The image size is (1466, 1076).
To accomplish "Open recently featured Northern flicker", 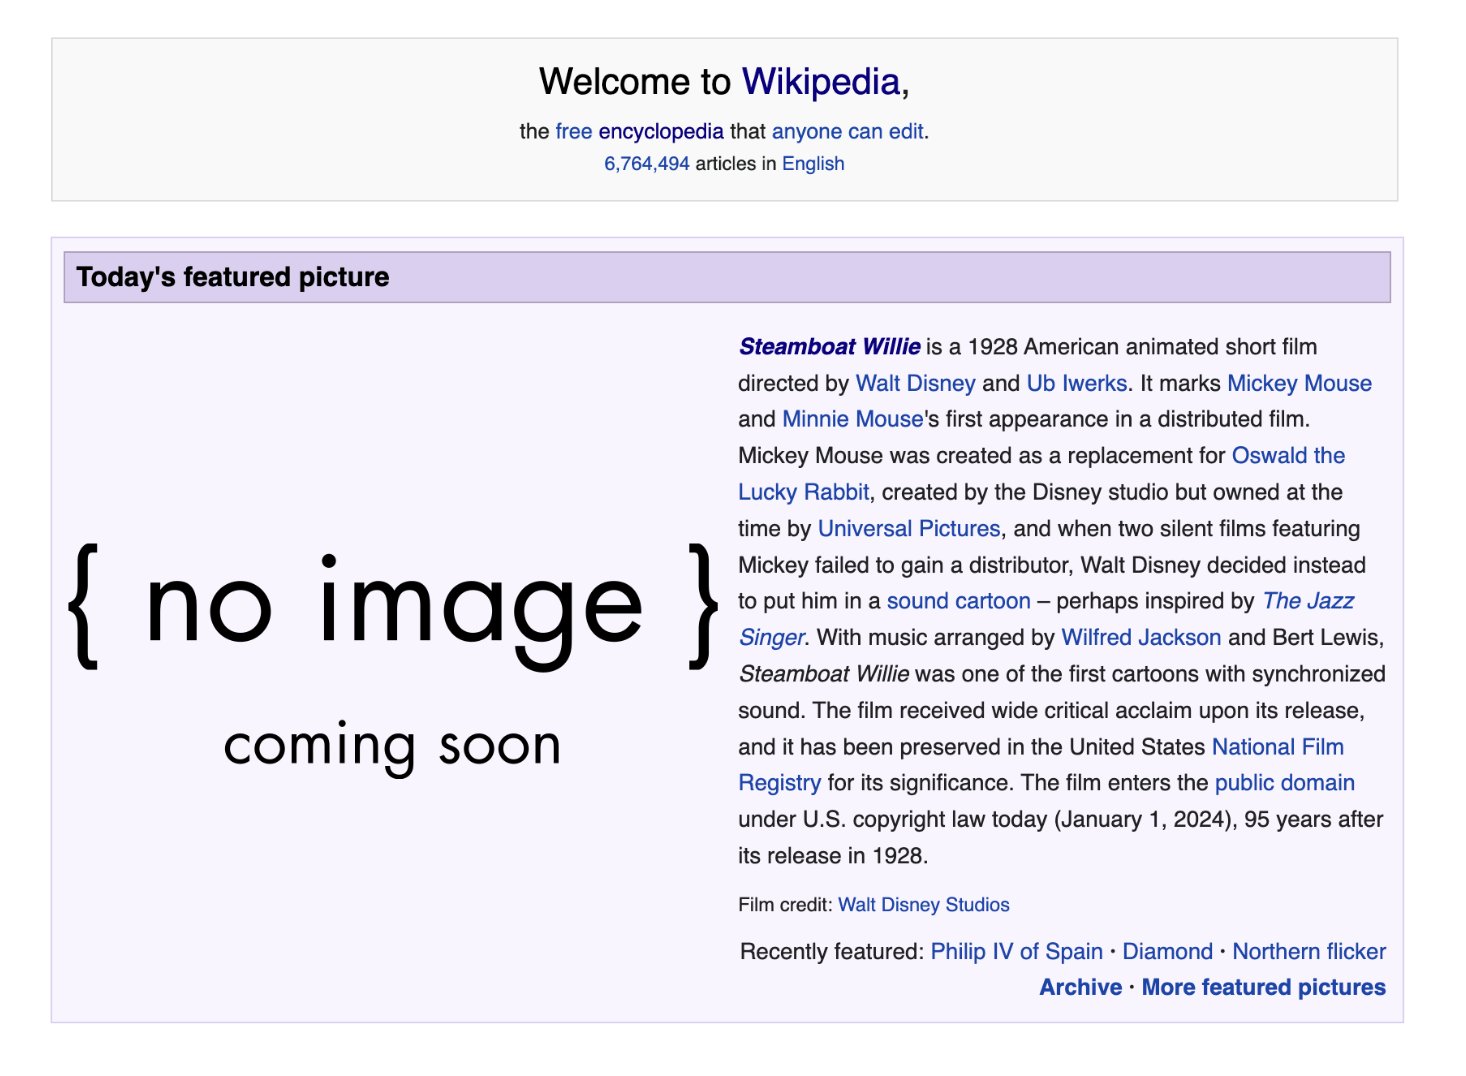I will (1309, 951).
